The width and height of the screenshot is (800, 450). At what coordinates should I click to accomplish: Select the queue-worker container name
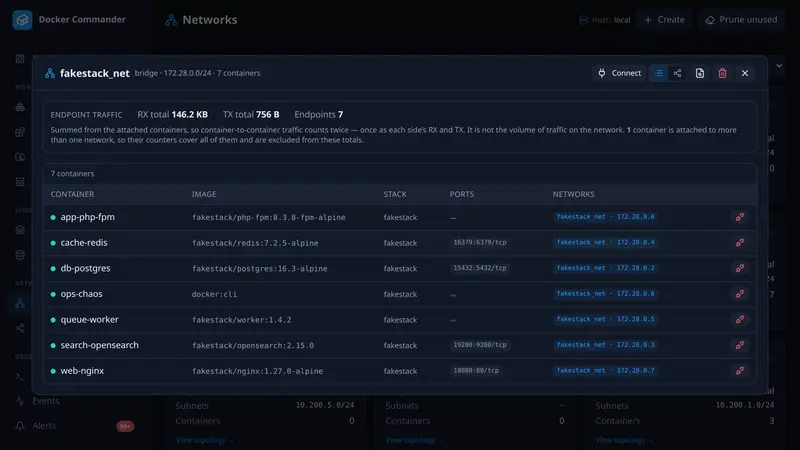[89, 319]
